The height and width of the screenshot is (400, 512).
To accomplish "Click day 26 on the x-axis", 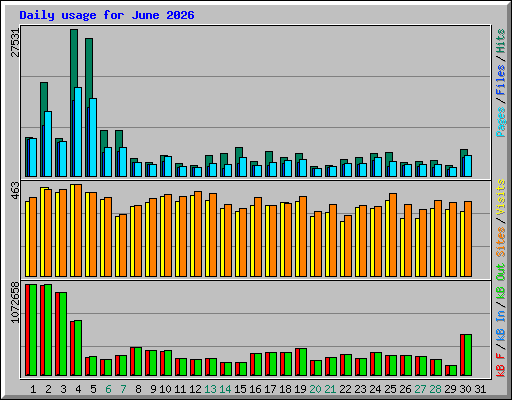I will pos(405,389).
